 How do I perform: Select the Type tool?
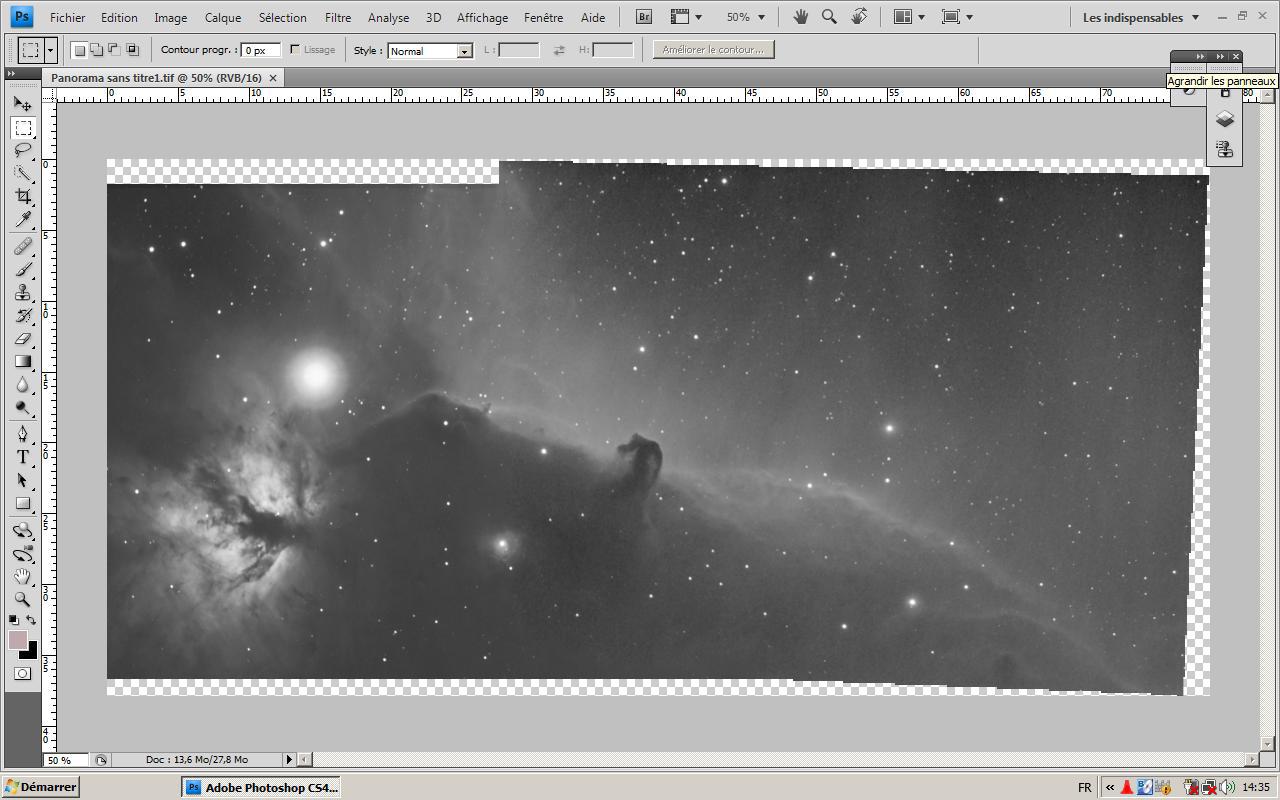click(22, 457)
